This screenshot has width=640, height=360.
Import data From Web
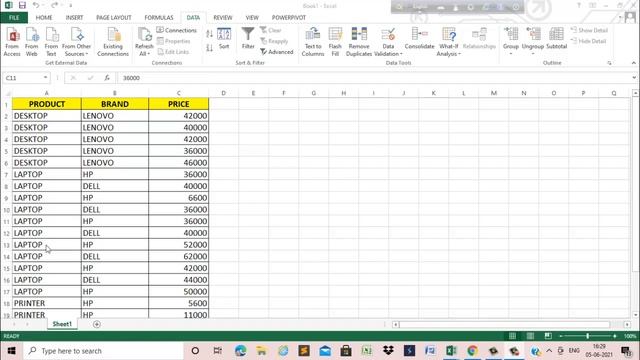click(32, 42)
